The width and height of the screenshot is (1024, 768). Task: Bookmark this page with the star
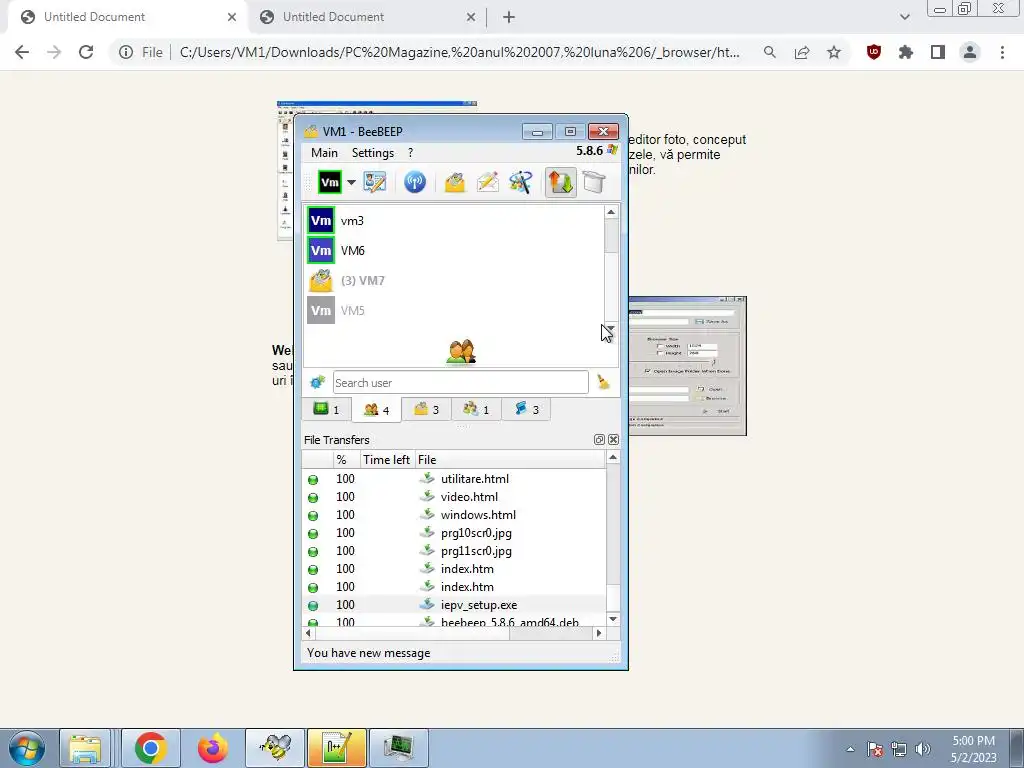coord(834,52)
